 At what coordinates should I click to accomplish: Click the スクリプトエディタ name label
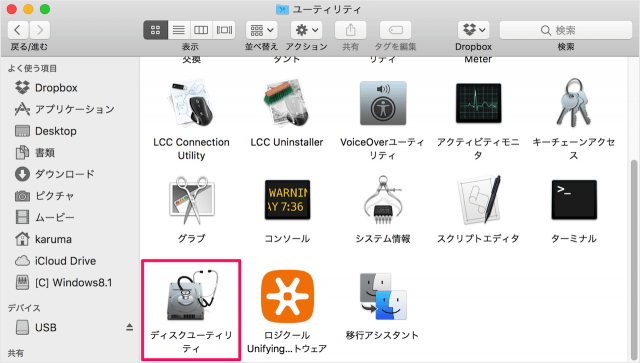tap(478, 238)
